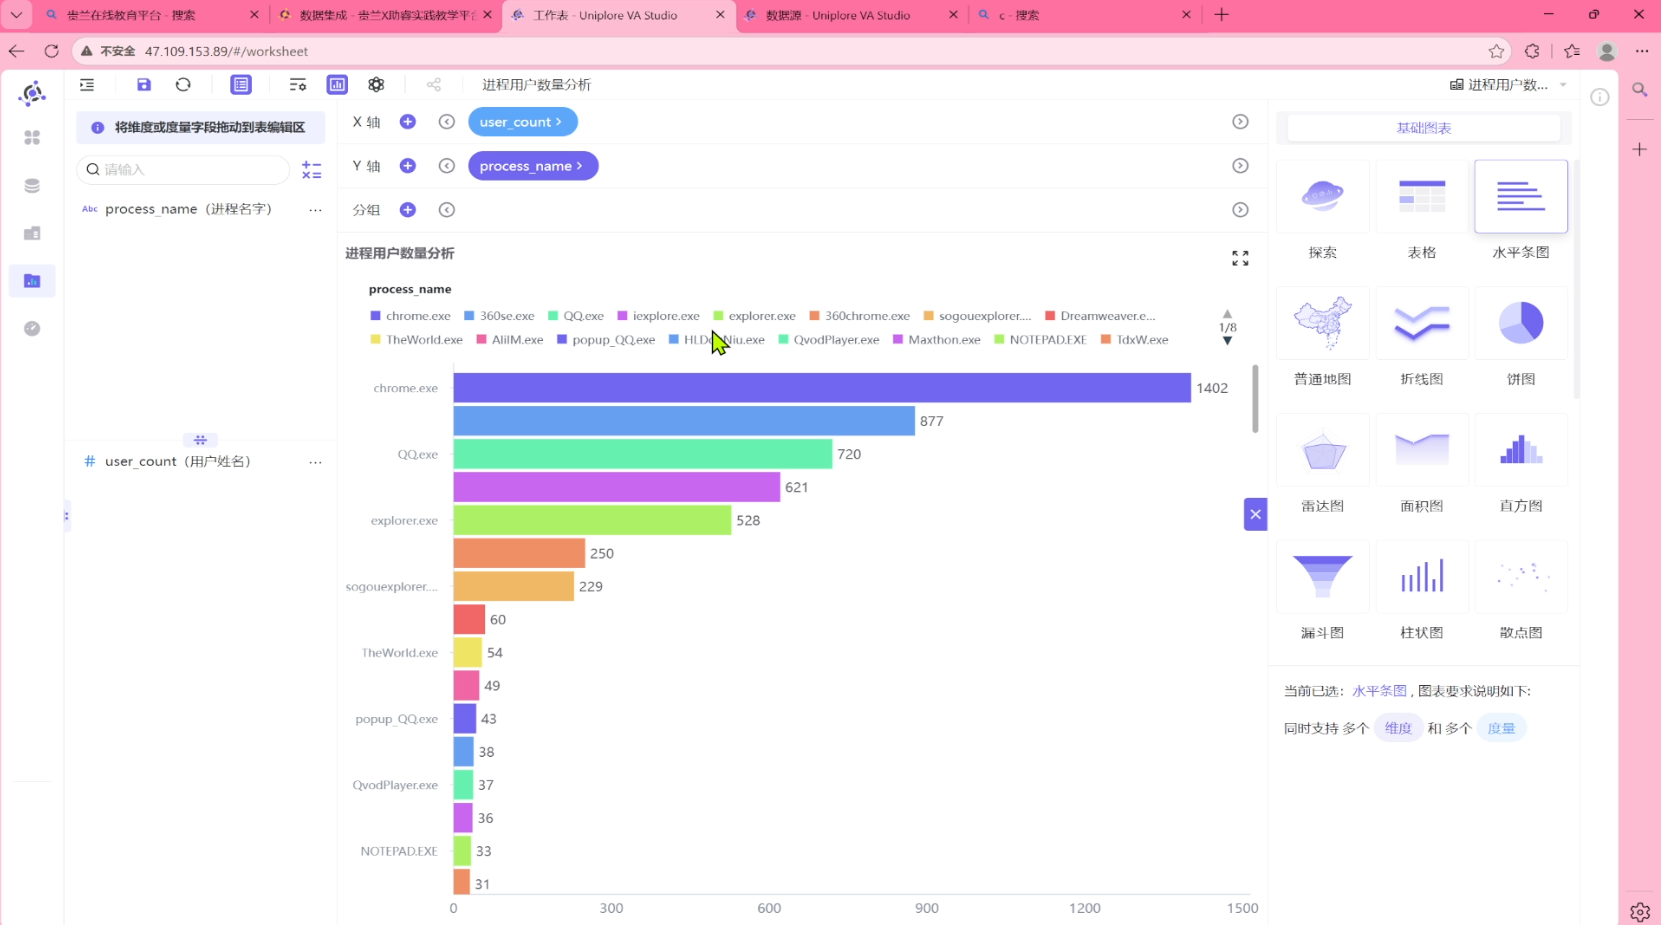Viewport: 1661px width, 925px height.
Task: Open the apps grid sidebar icon
Action: click(x=32, y=138)
